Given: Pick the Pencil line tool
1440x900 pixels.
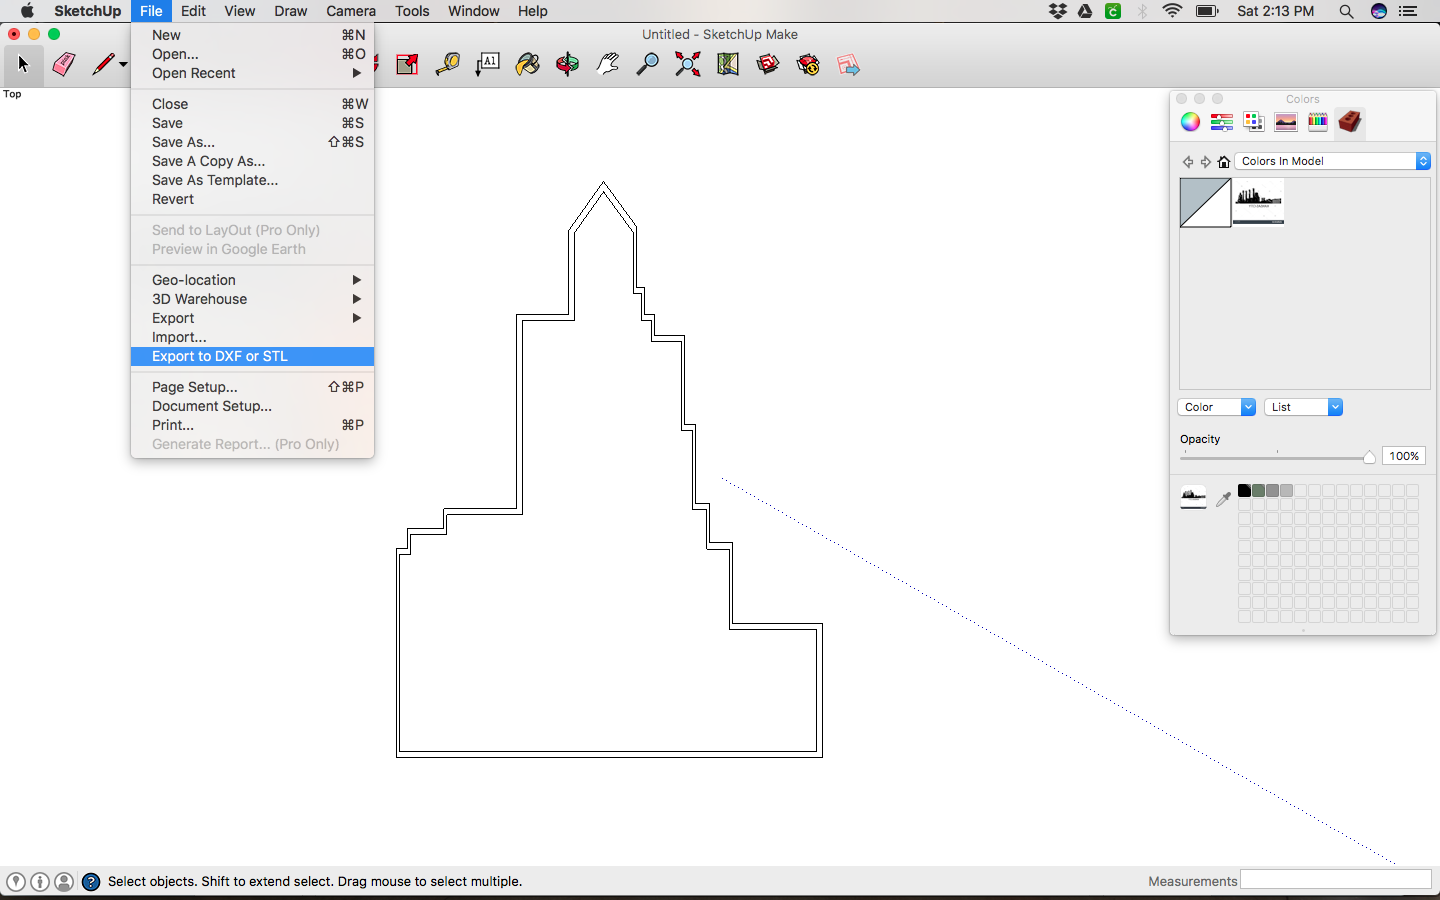Looking at the screenshot, I should pos(102,65).
